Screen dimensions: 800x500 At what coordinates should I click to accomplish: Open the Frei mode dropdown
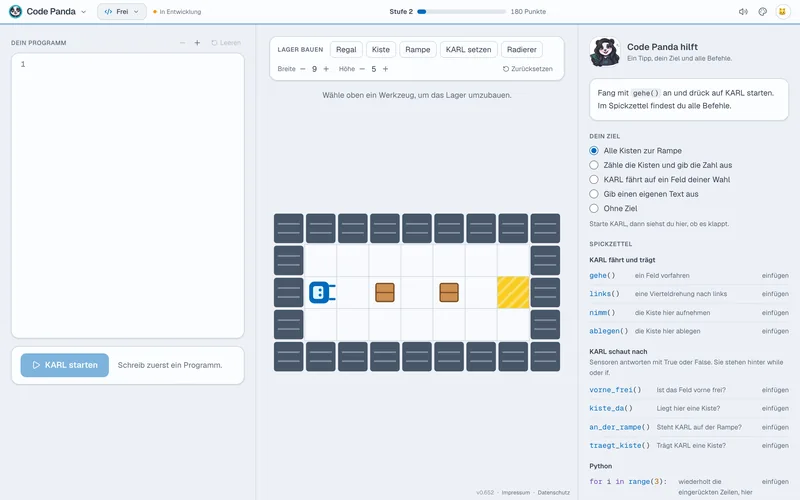coord(121,12)
